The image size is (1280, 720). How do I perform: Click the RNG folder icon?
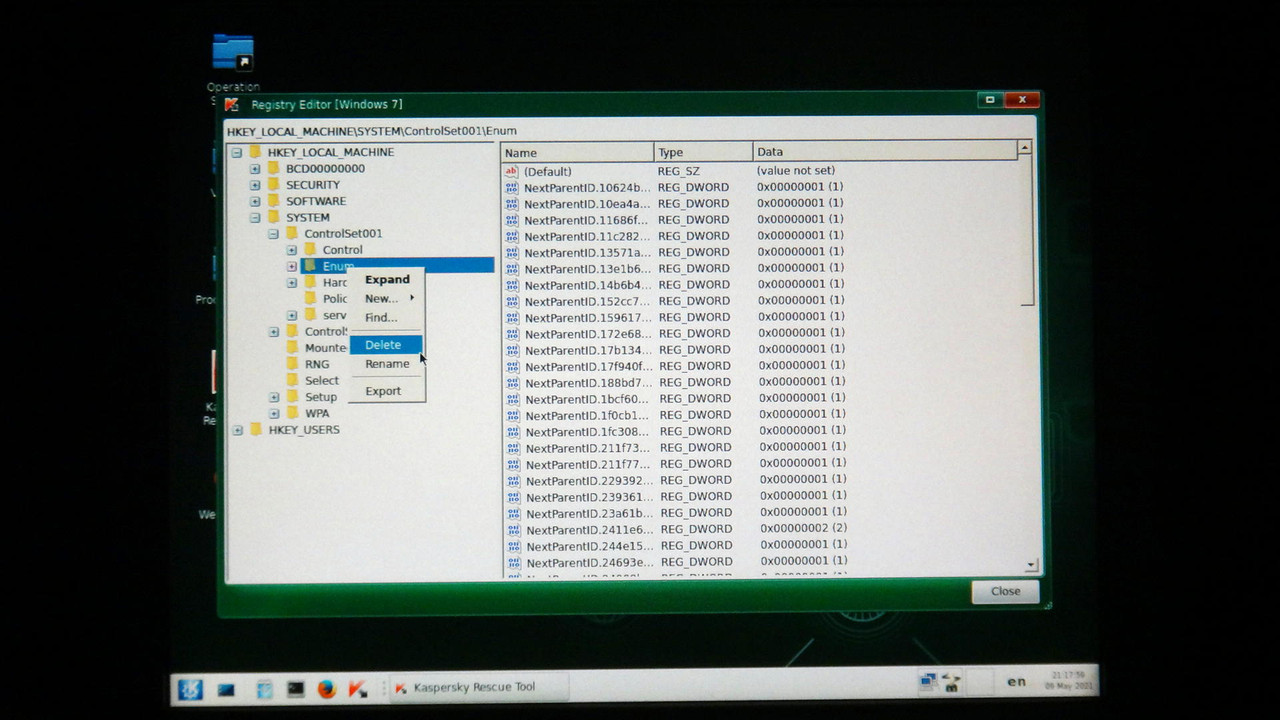[292, 364]
